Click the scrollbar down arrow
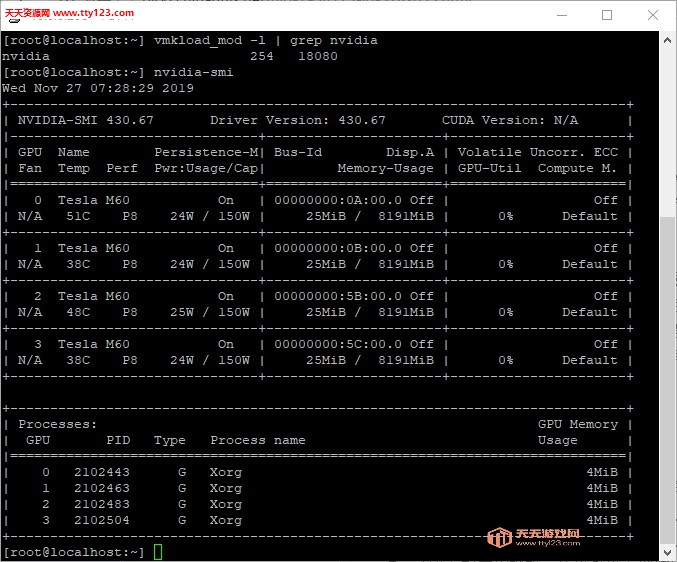 (x=667, y=552)
